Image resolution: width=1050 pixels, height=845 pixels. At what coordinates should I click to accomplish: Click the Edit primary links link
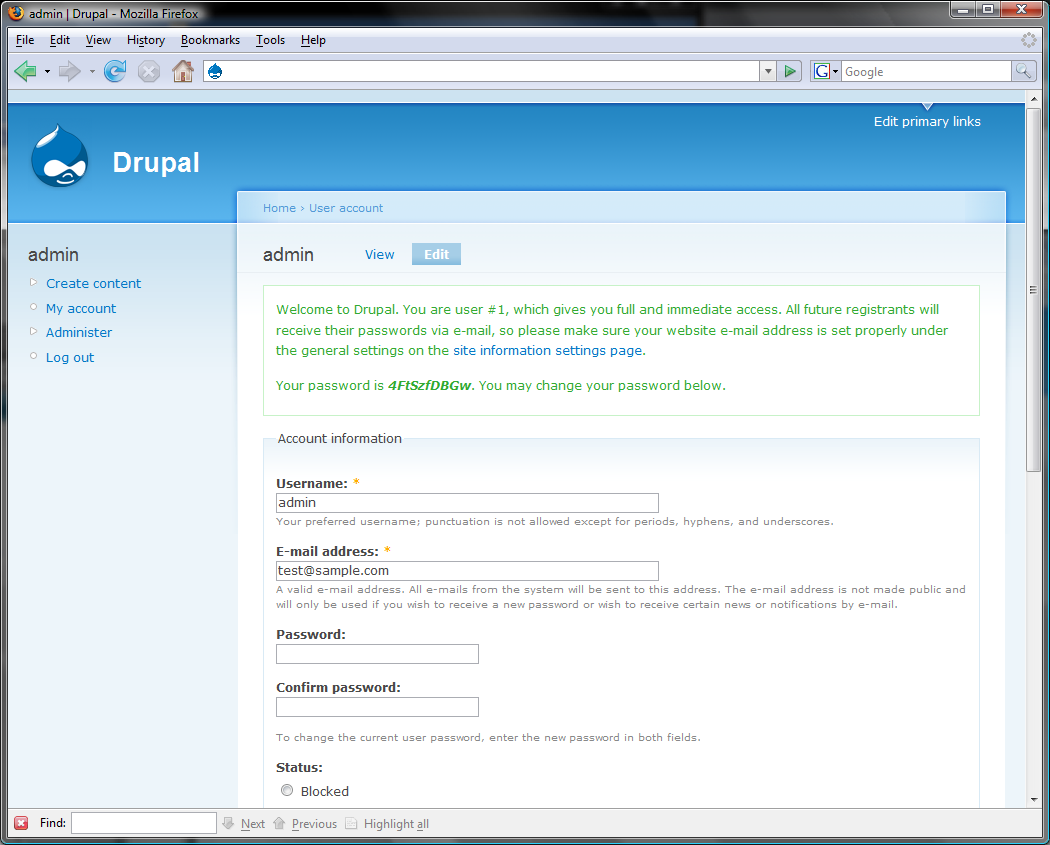click(927, 121)
